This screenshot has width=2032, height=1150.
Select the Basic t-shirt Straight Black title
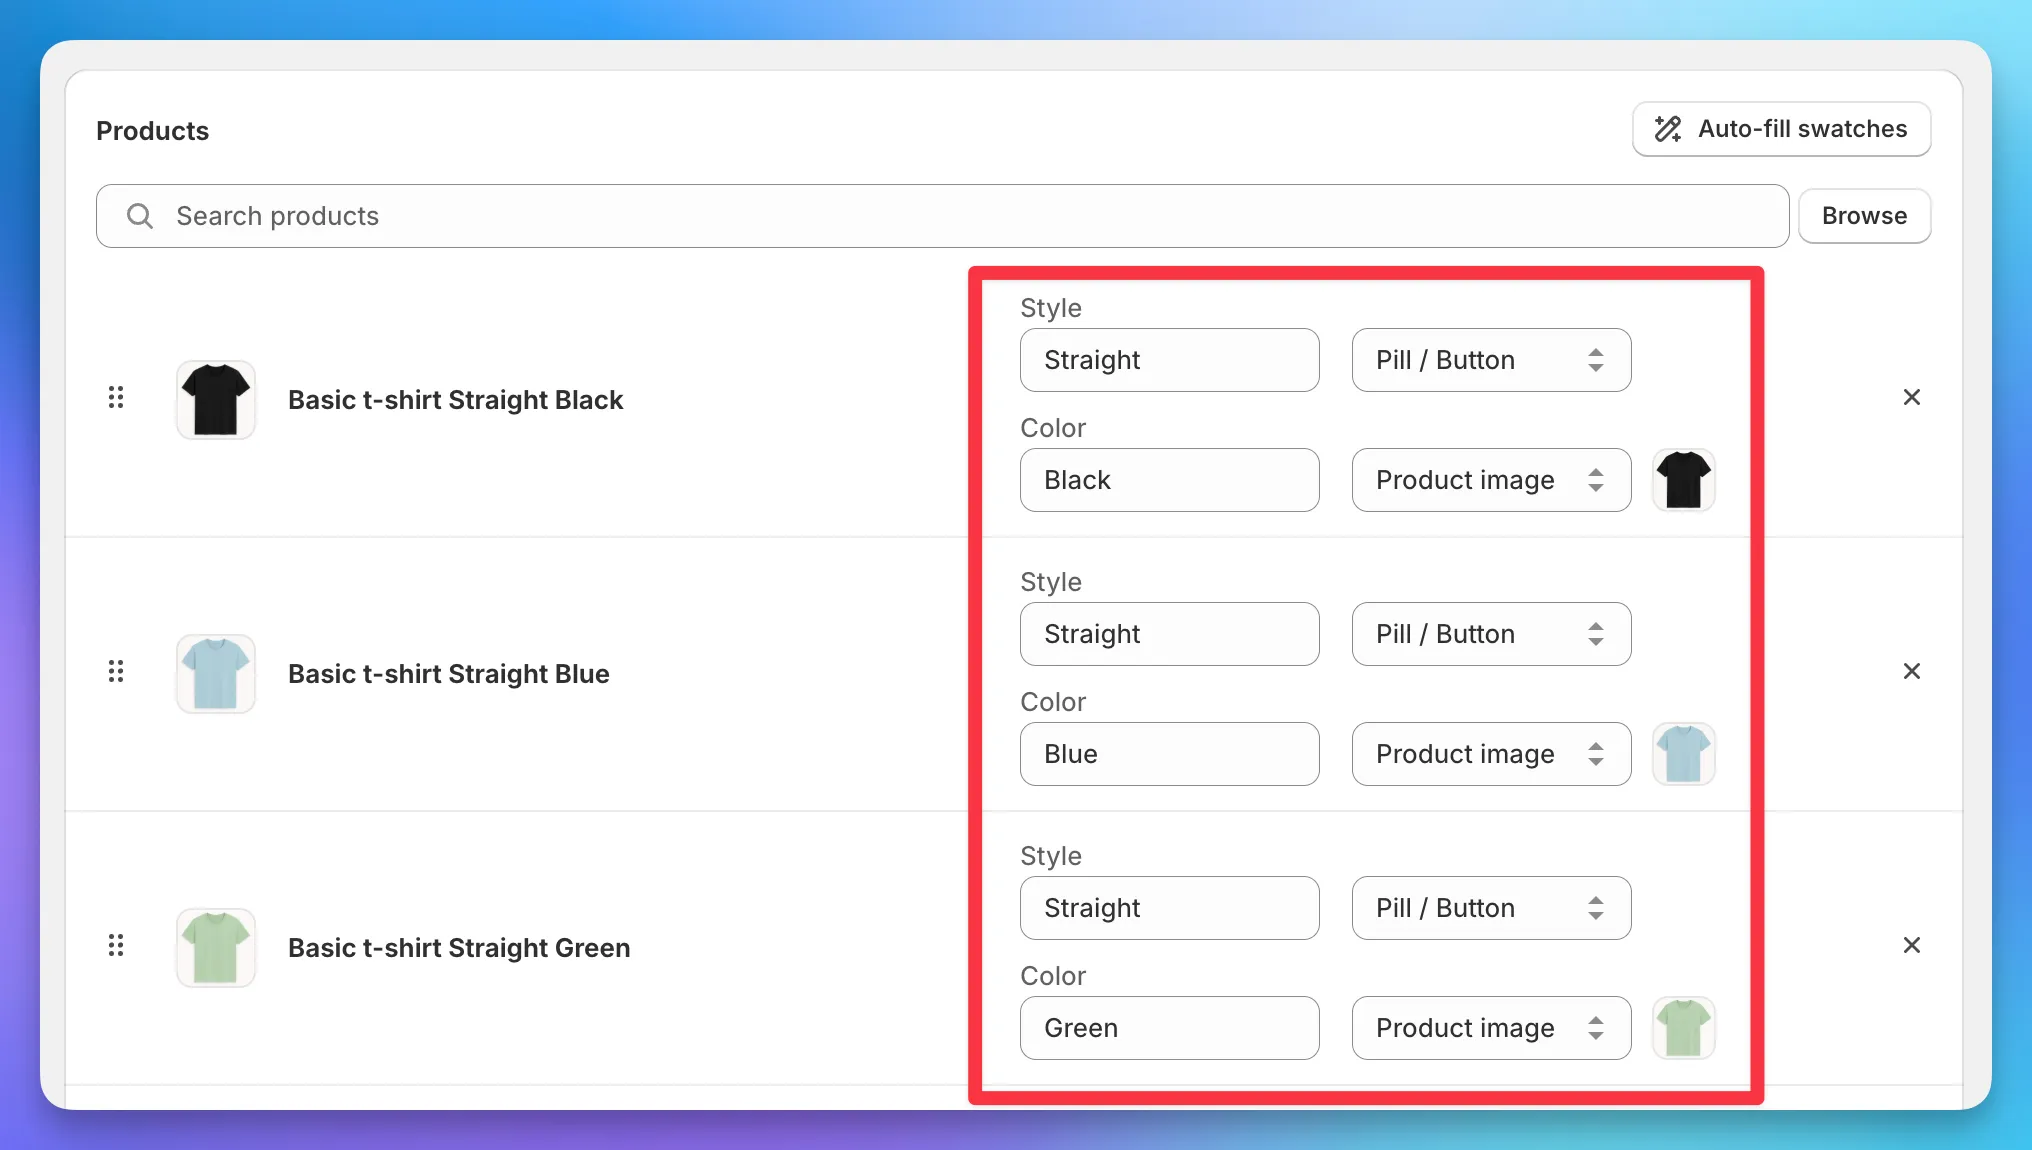455,400
